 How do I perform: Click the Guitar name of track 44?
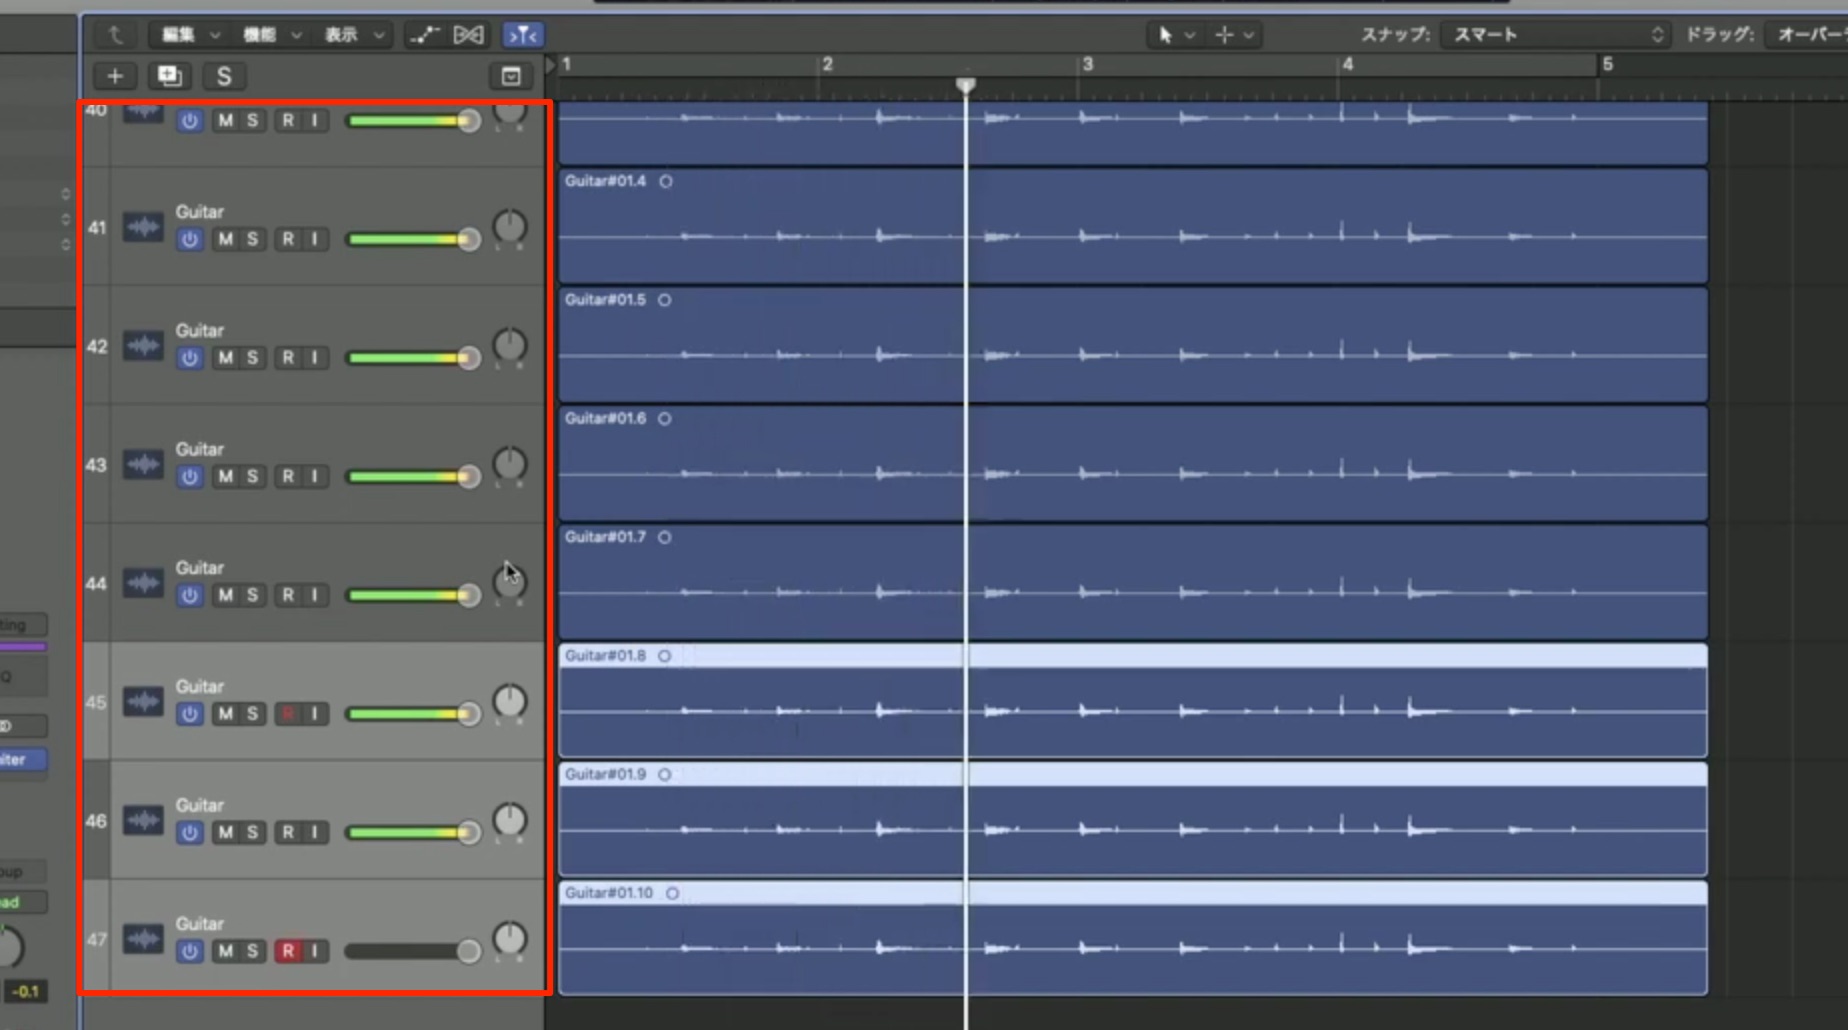pos(200,568)
